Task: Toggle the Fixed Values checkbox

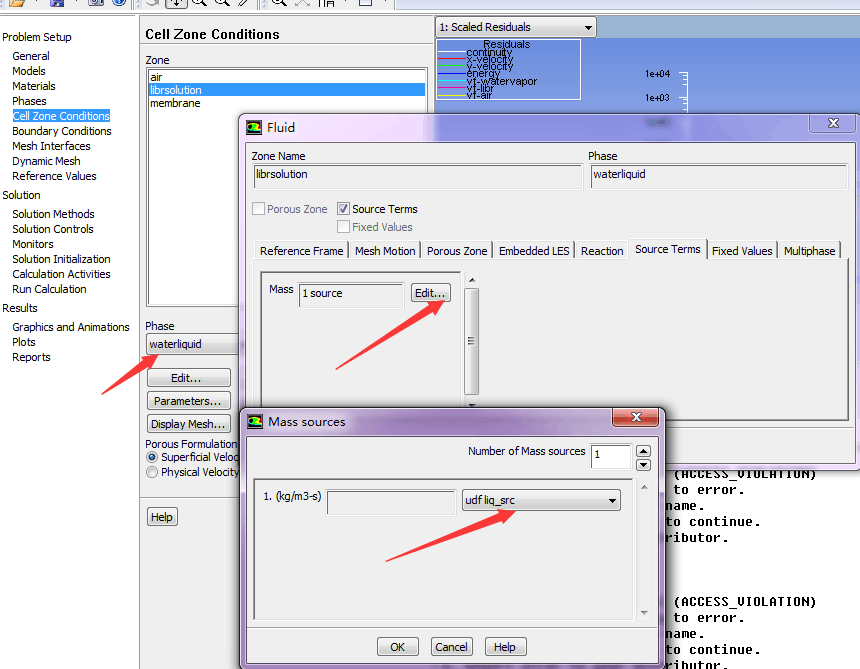Action: (343, 226)
